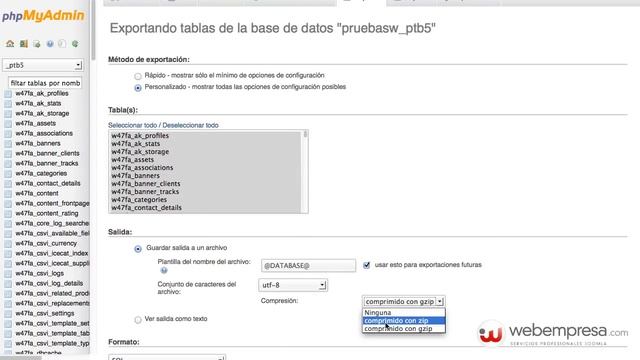Open w47fa_csvi_logs table in sidebar
This screenshot has width=640, height=360.
coord(40,273)
